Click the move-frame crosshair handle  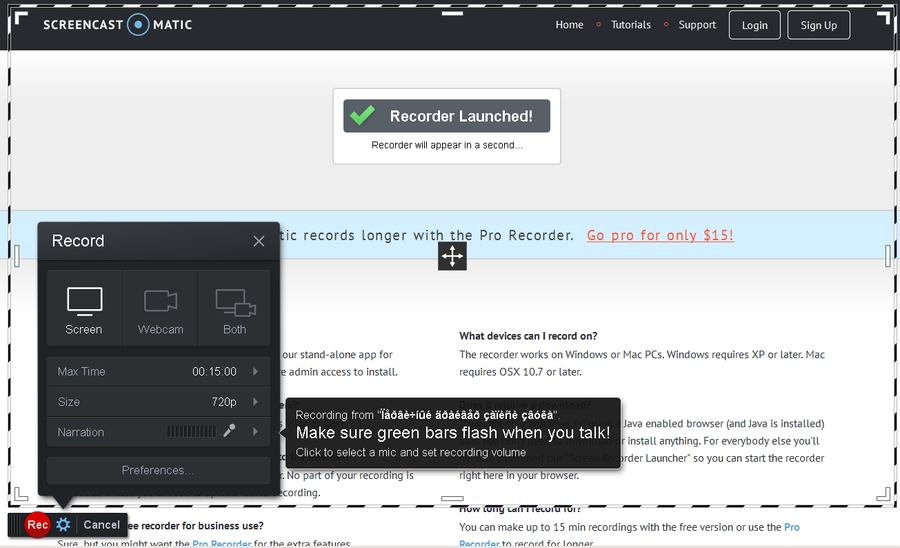452,256
